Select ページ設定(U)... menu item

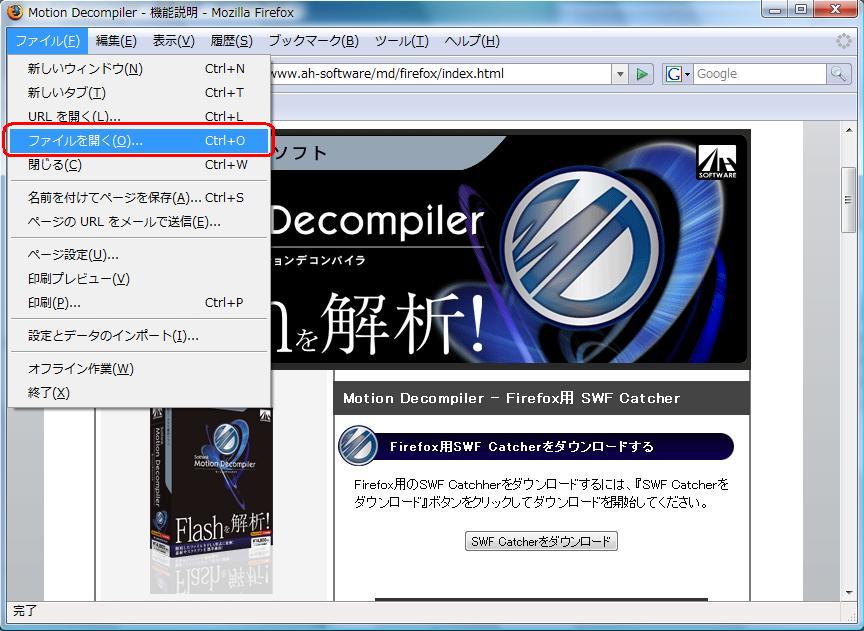139,255
